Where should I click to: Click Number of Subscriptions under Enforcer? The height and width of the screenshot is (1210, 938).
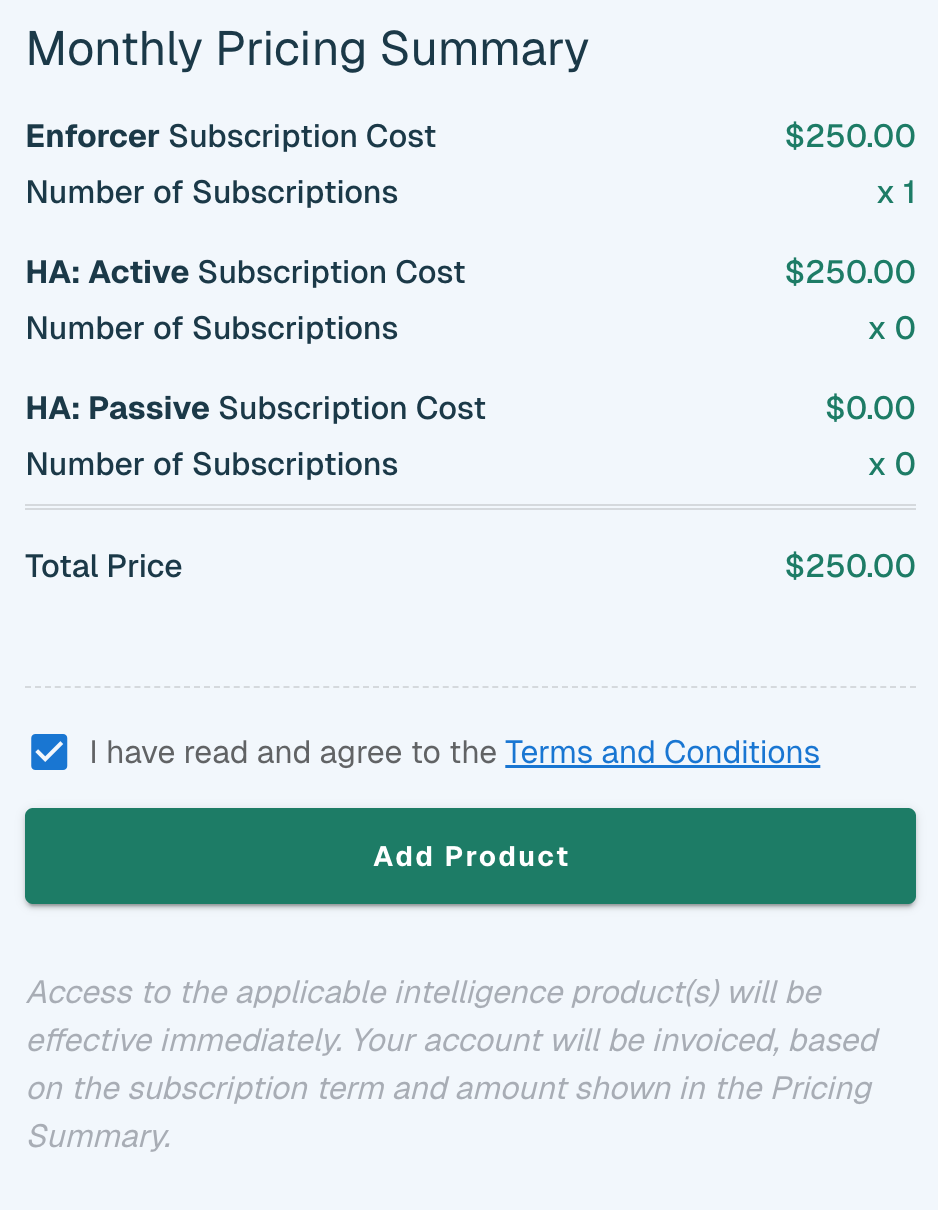click(212, 192)
